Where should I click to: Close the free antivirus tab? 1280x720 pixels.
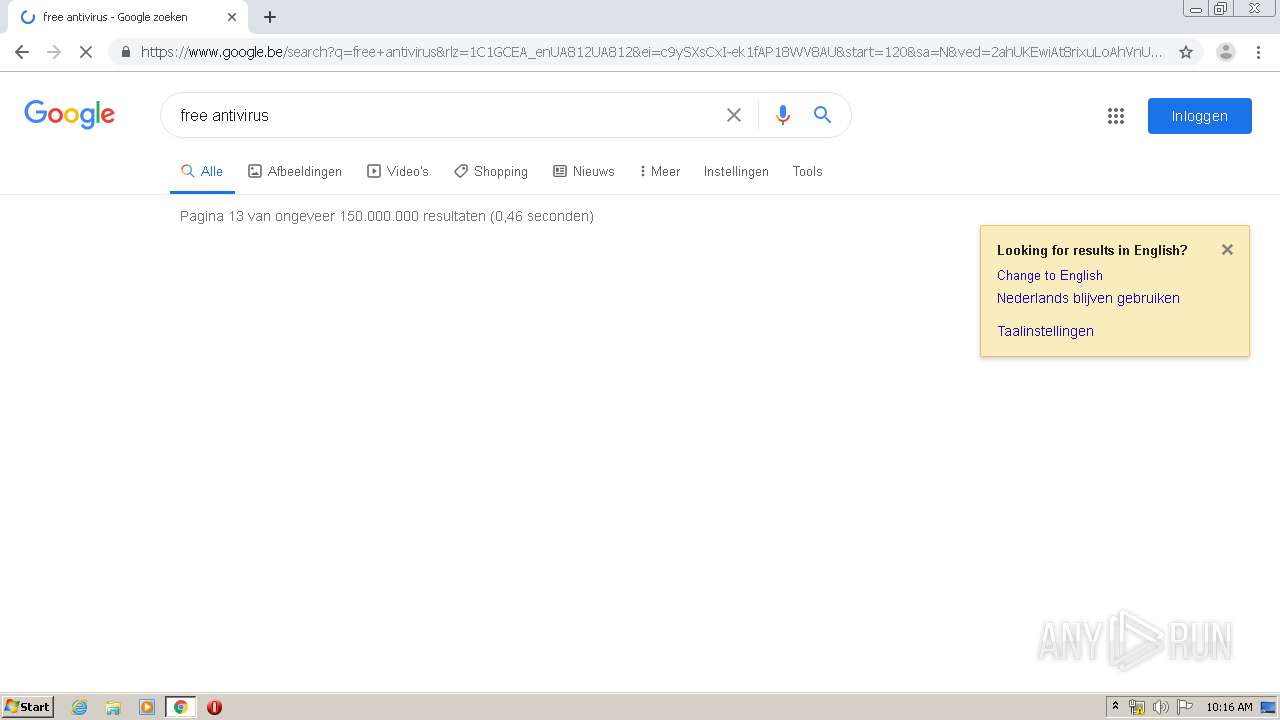click(x=232, y=17)
